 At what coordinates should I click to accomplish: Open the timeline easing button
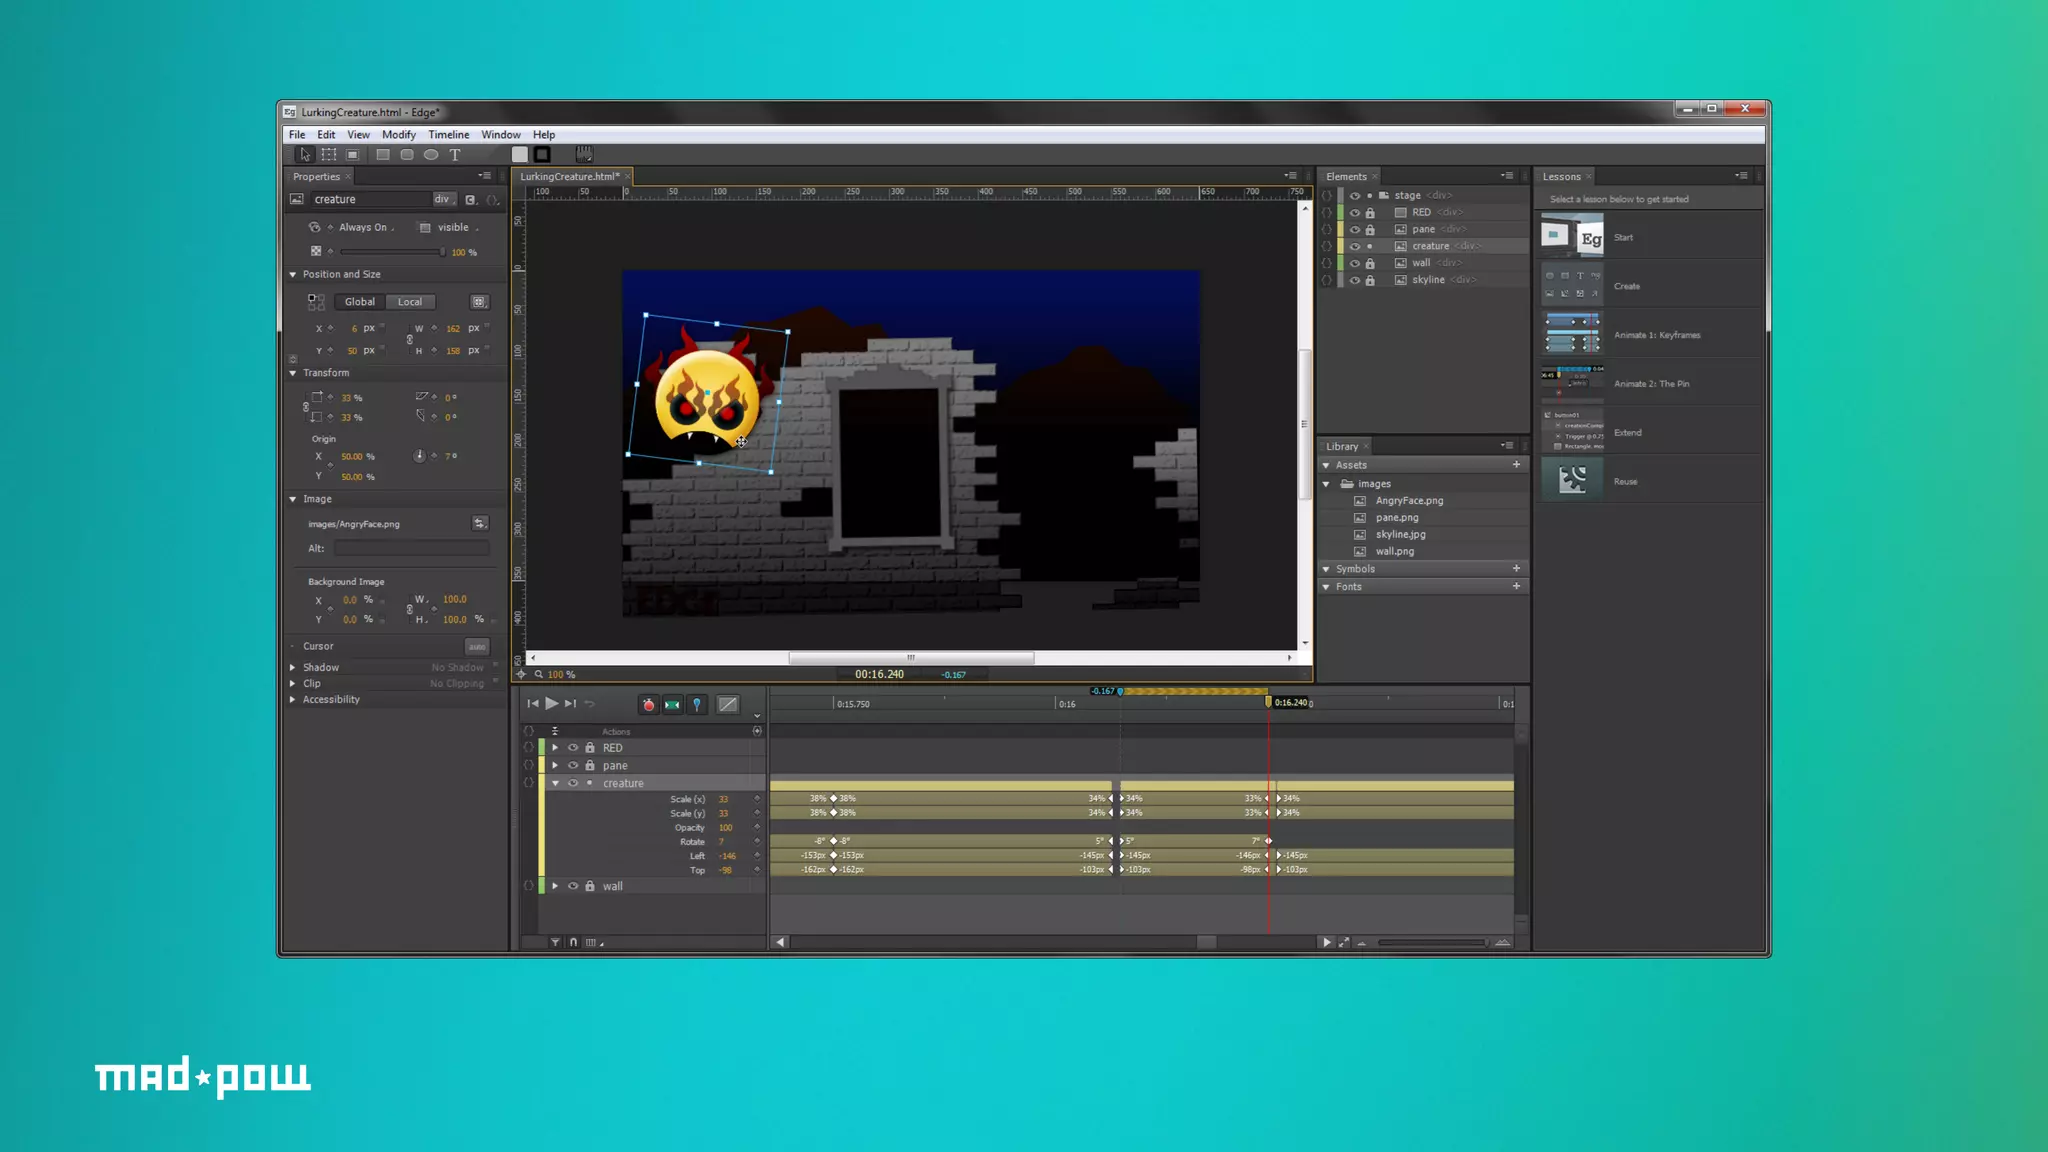click(x=728, y=705)
